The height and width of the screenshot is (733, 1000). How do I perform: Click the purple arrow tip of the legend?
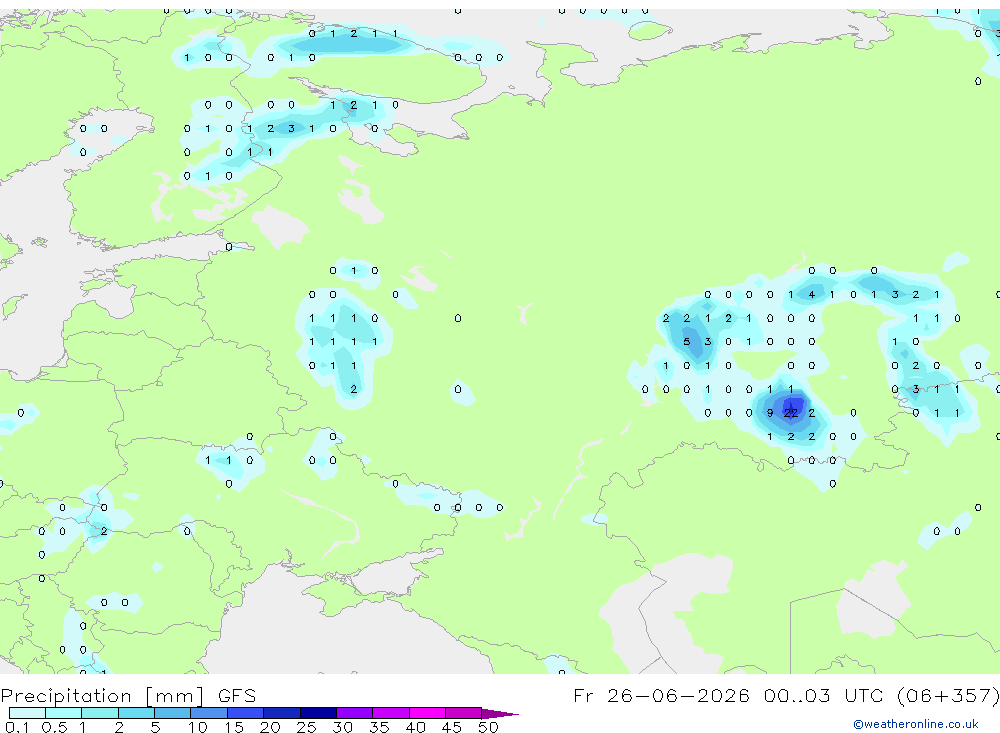point(500,713)
